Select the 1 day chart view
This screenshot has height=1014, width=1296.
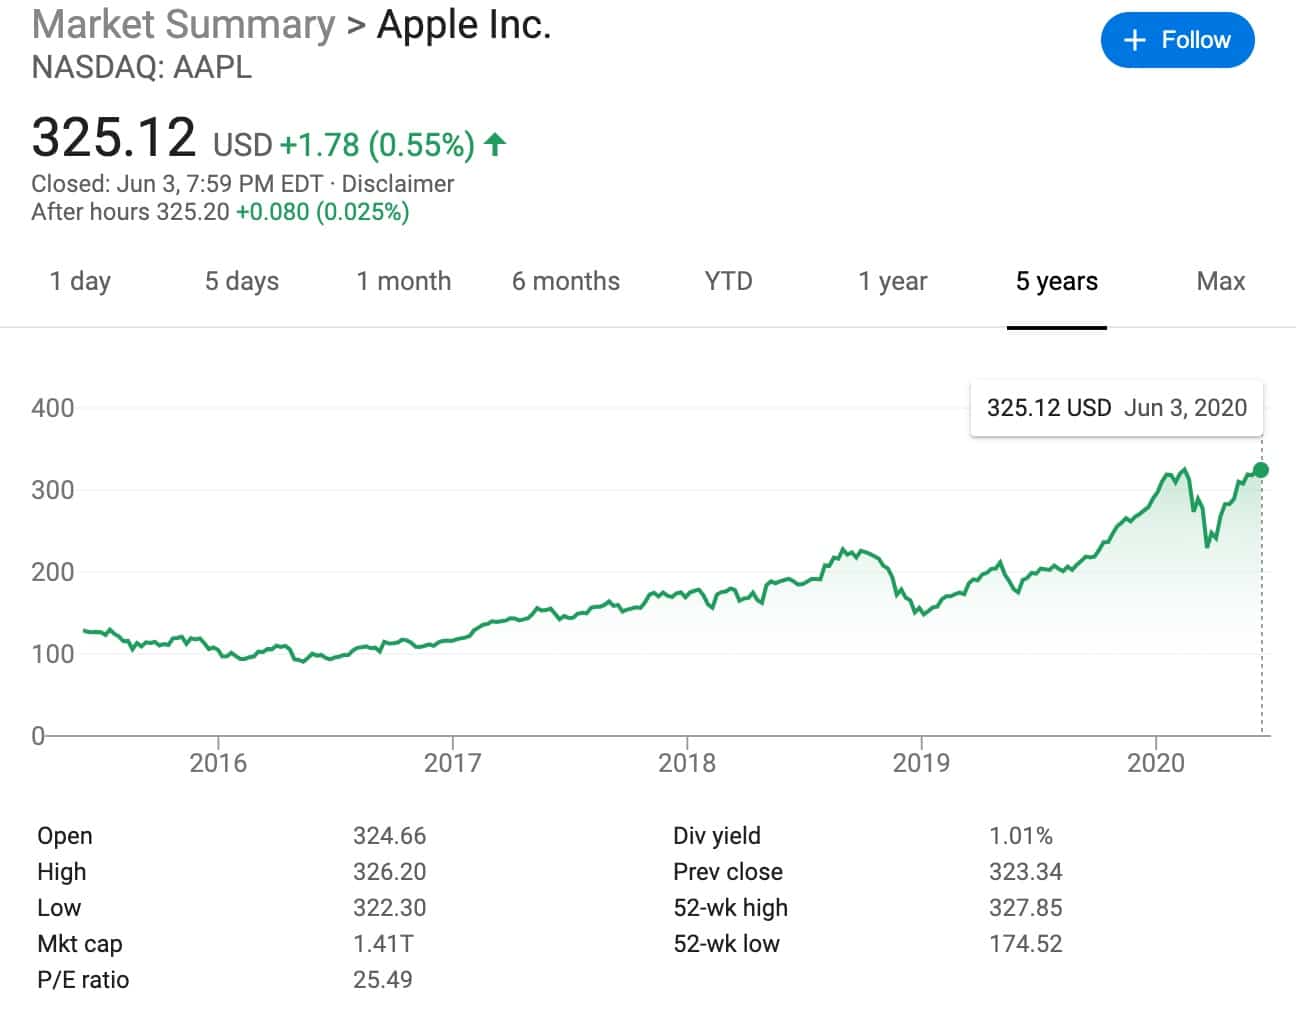pyautogui.click(x=80, y=282)
